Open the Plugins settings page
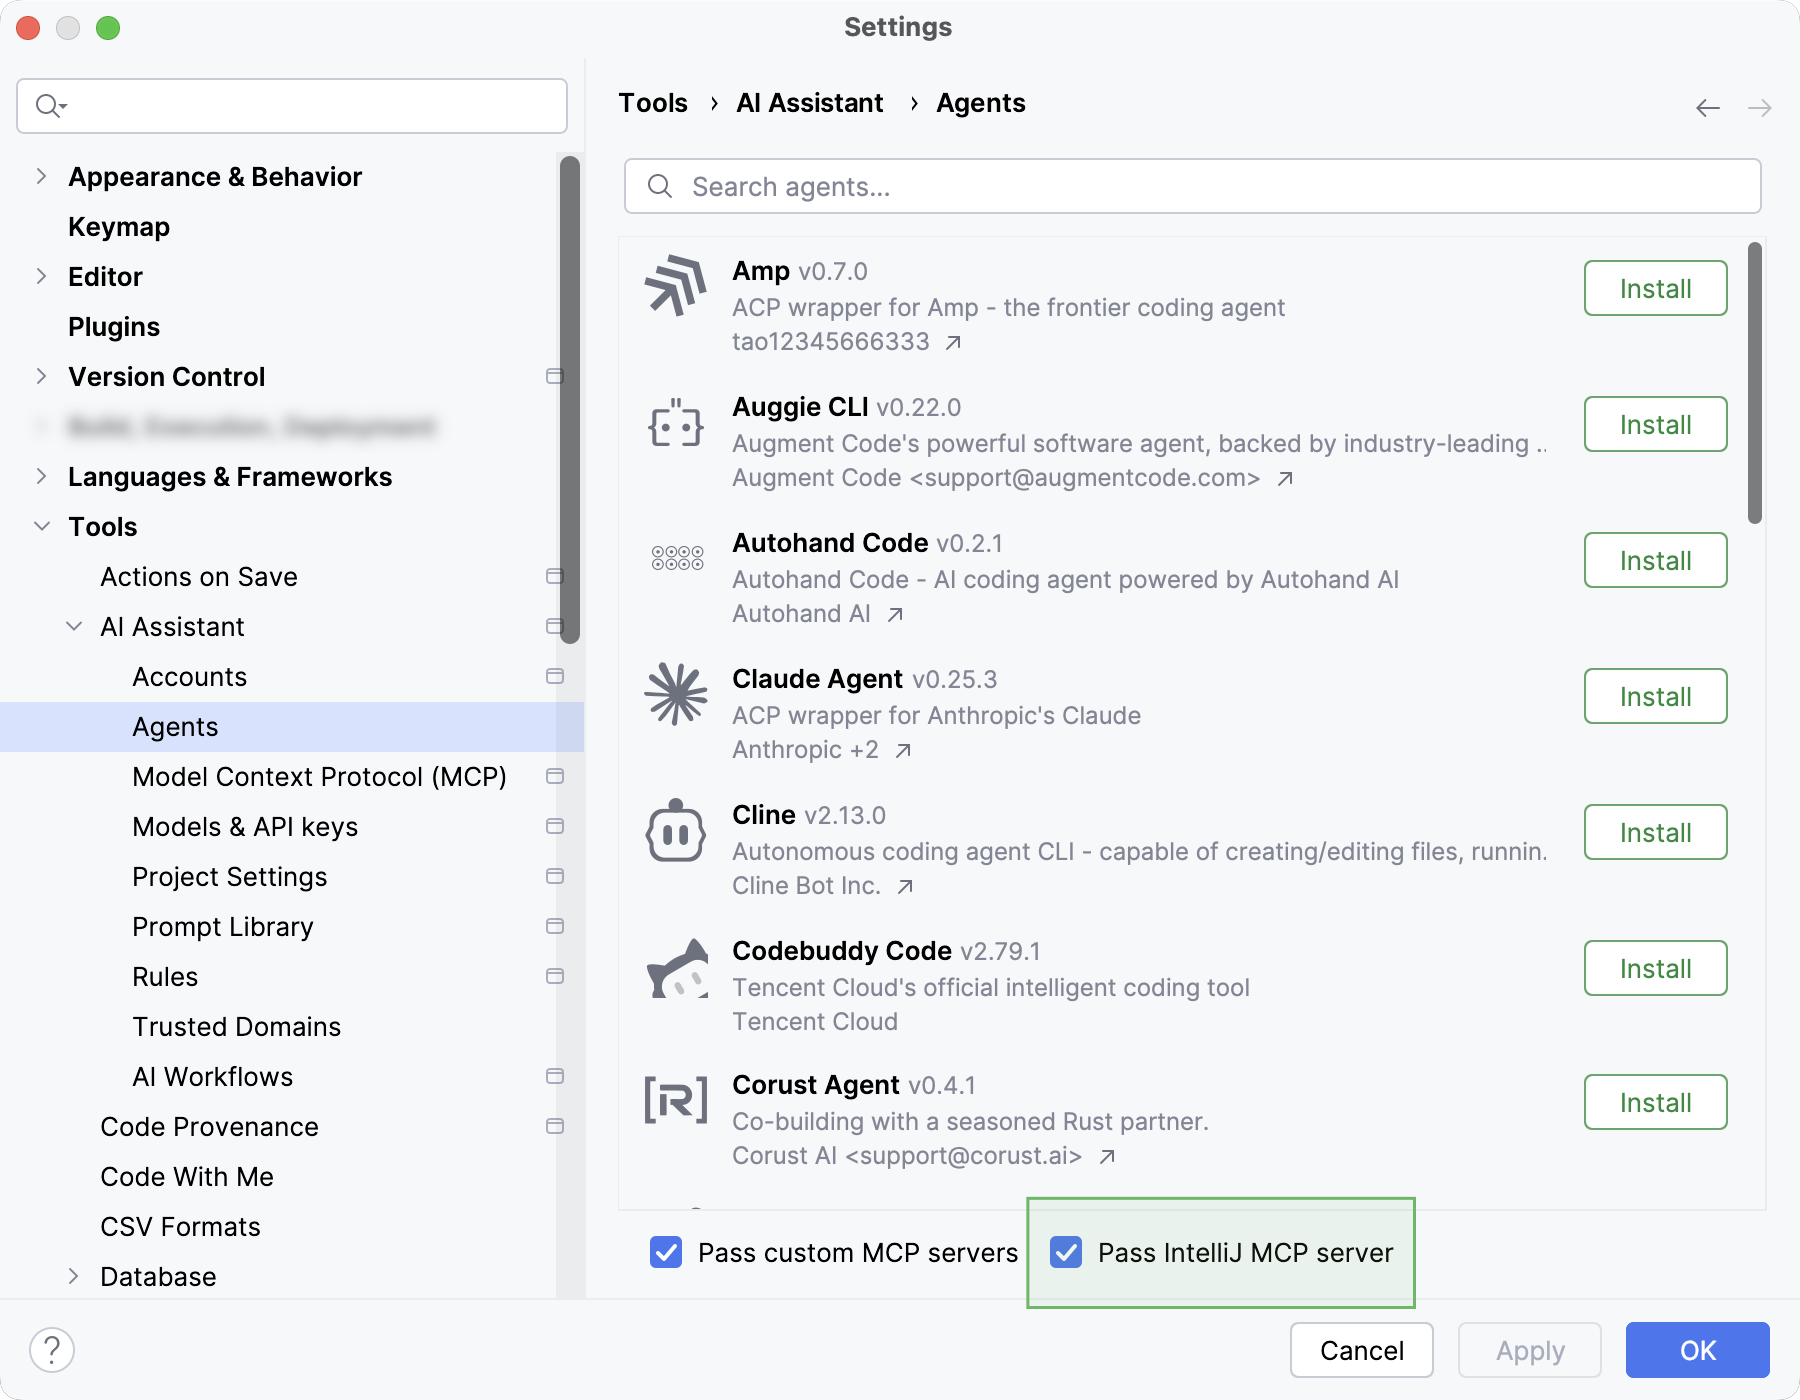The width and height of the screenshot is (1800, 1400). [114, 327]
